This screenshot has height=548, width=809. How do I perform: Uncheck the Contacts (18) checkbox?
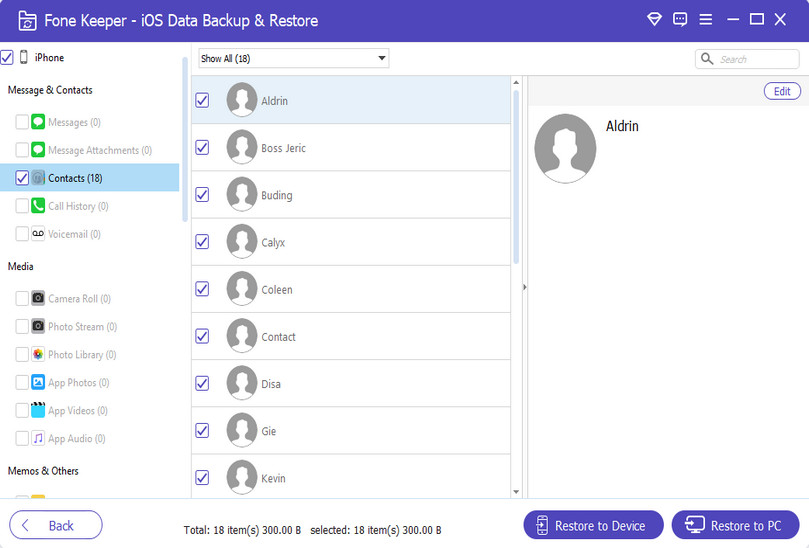click(22, 178)
